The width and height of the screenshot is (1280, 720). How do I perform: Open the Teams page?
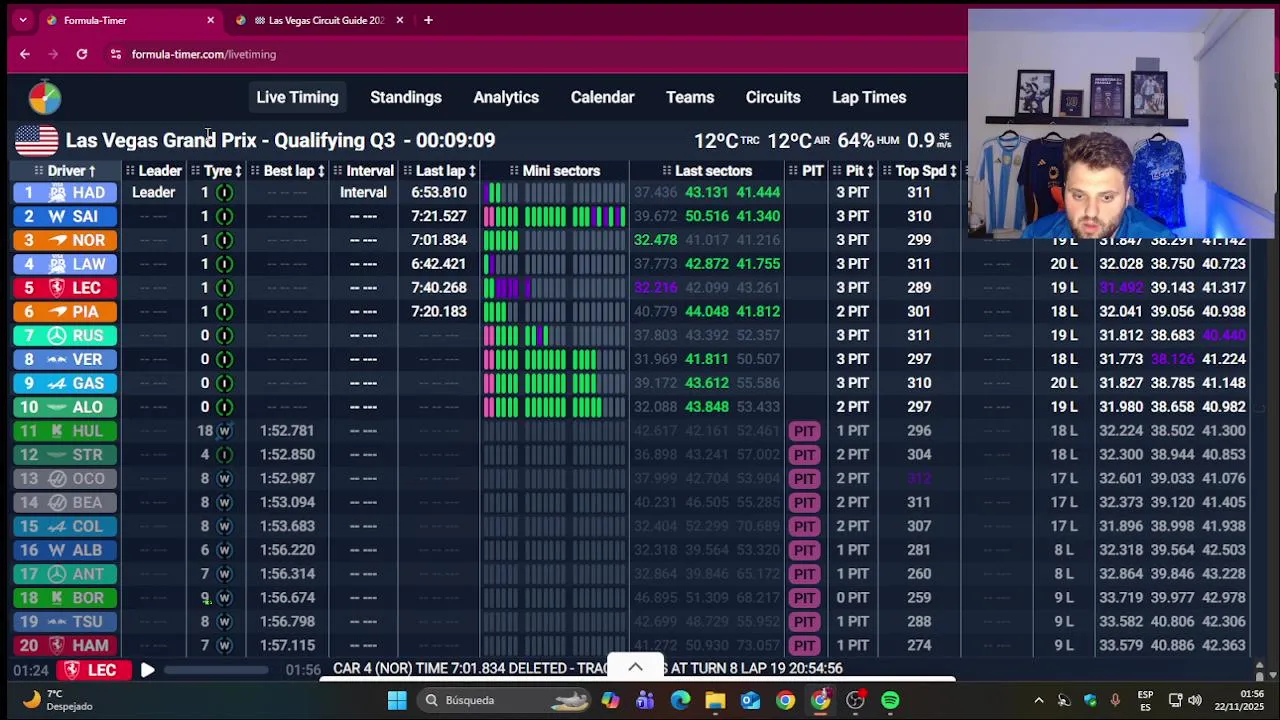pos(690,97)
